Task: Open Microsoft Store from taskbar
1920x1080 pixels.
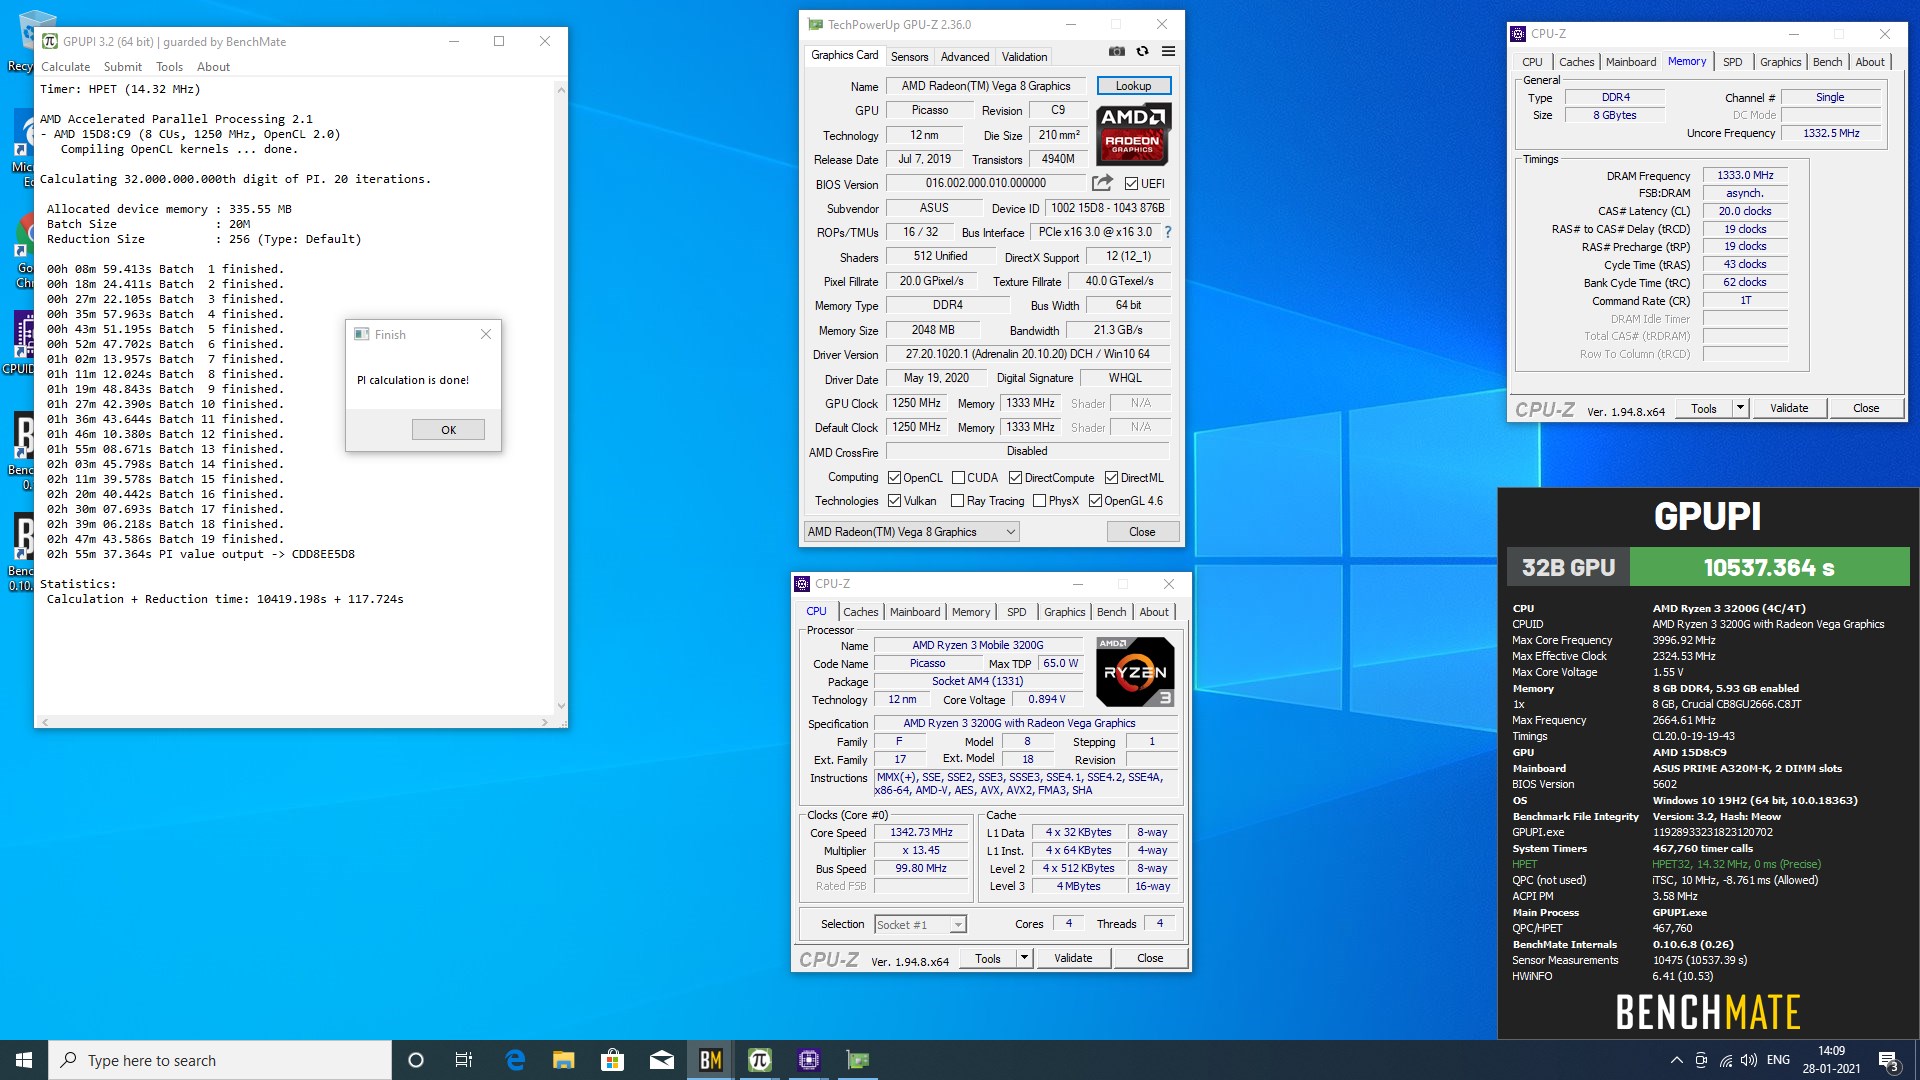Action: (x=612, y=1060)
